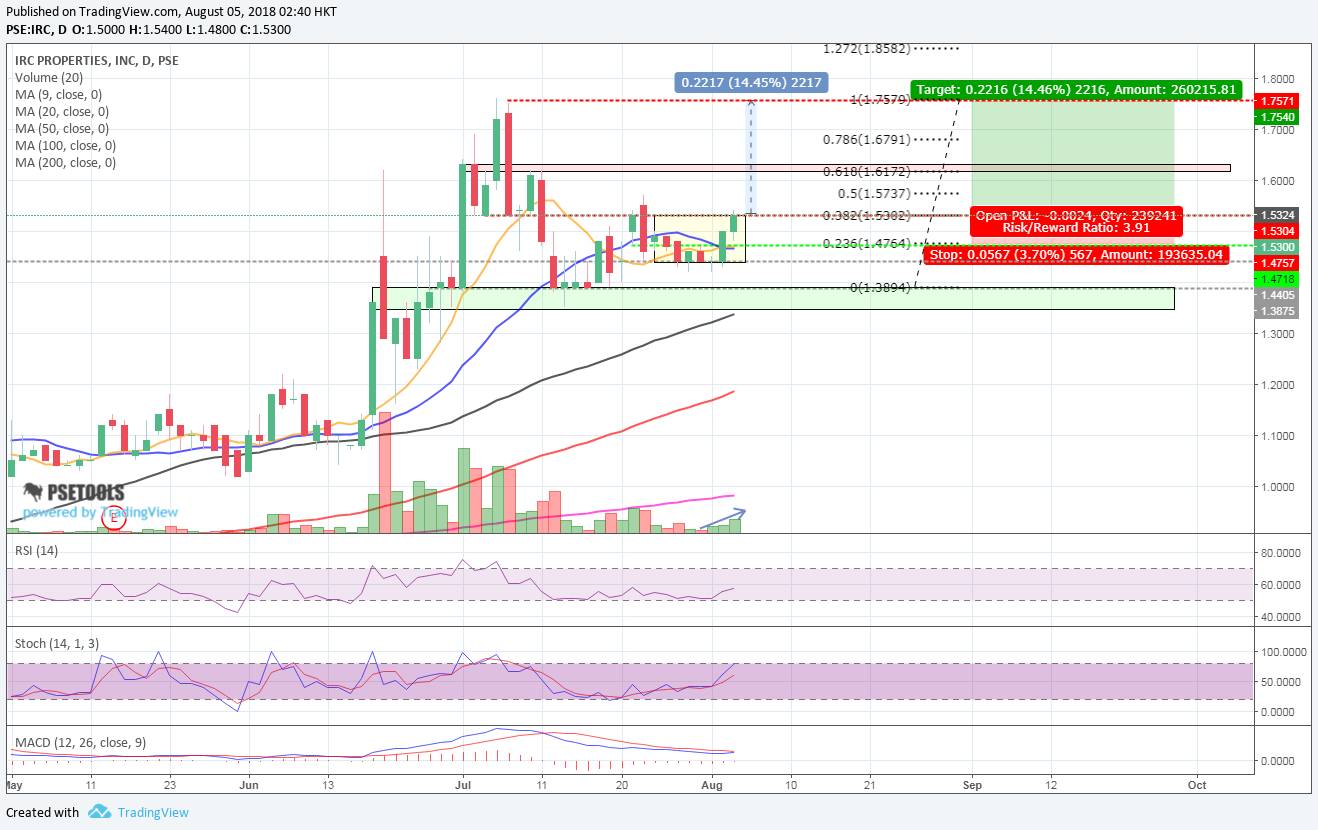
Task: Click 40.0000 on the RSI scale
Action: click(x=1281, y=617)
